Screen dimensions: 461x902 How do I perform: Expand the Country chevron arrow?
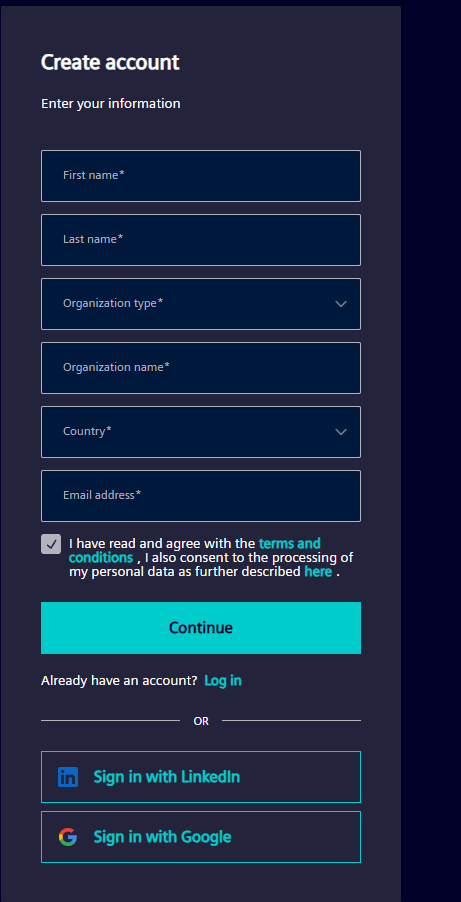pos(341,432)
